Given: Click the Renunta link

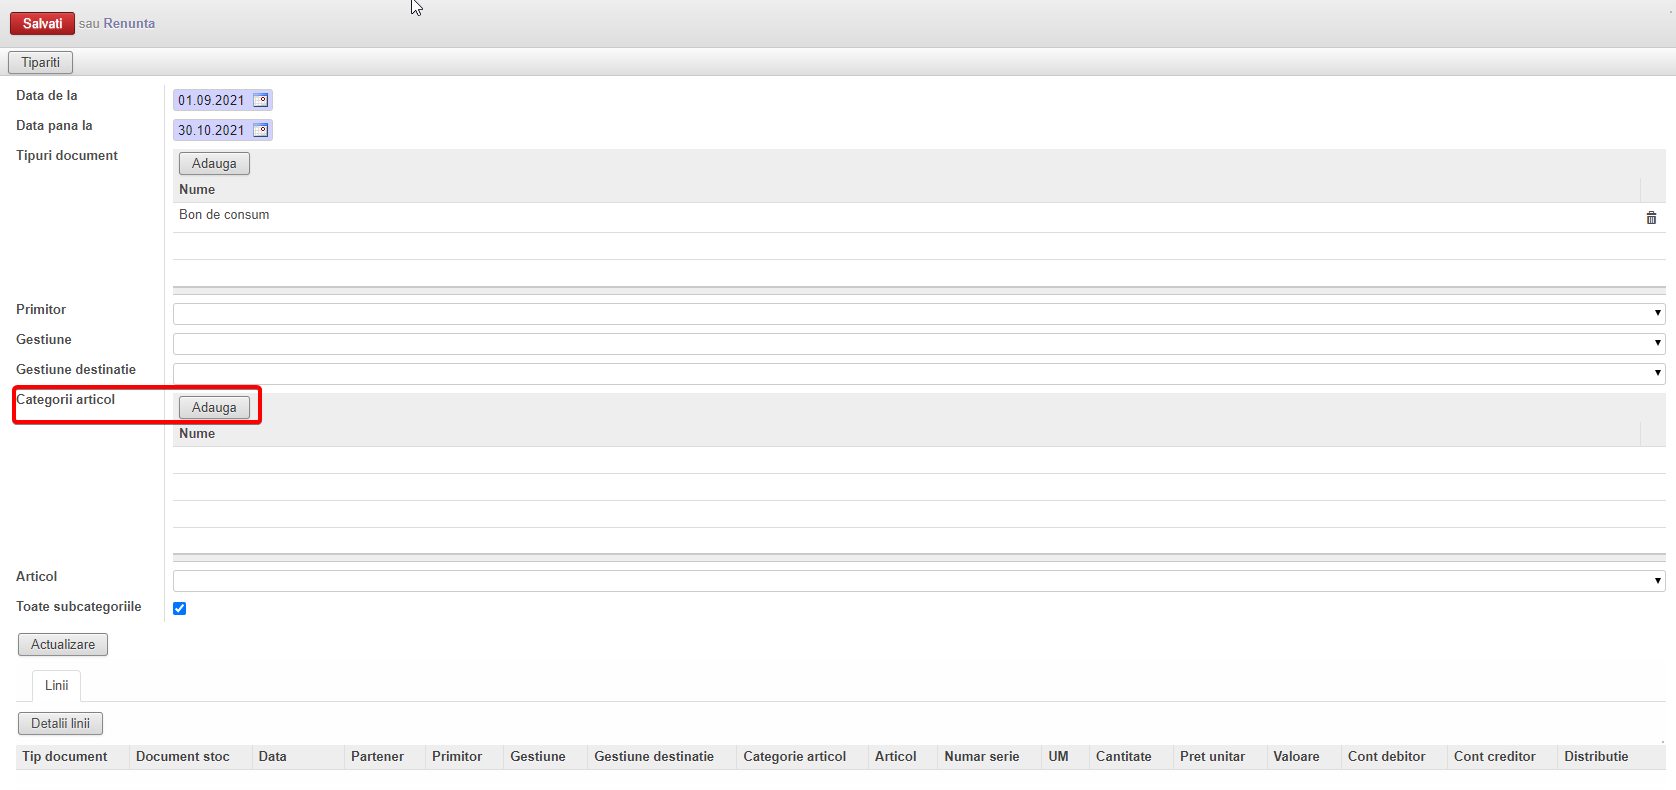Looking at the screenshot, I should click(x=129, y=23).
